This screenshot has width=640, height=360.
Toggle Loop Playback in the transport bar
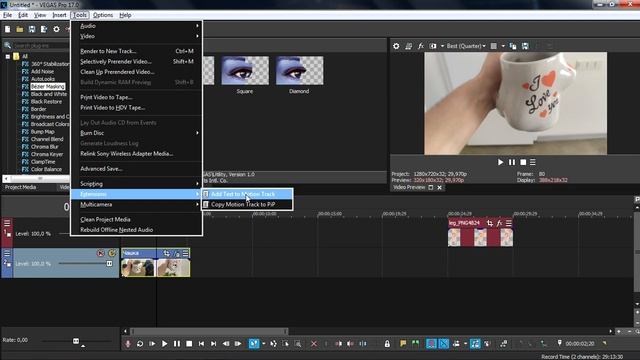(x=140, y=344)
